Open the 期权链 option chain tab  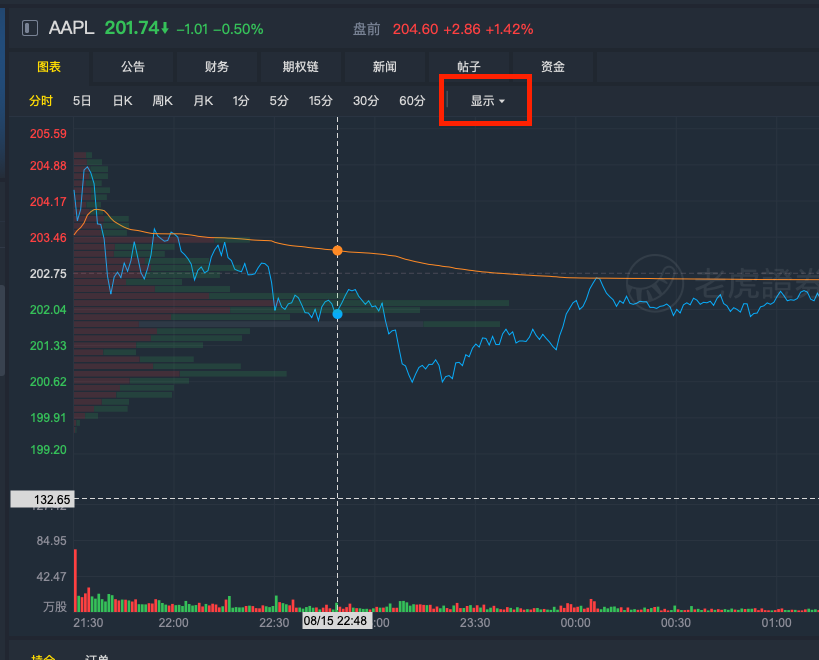pos(300,67)
